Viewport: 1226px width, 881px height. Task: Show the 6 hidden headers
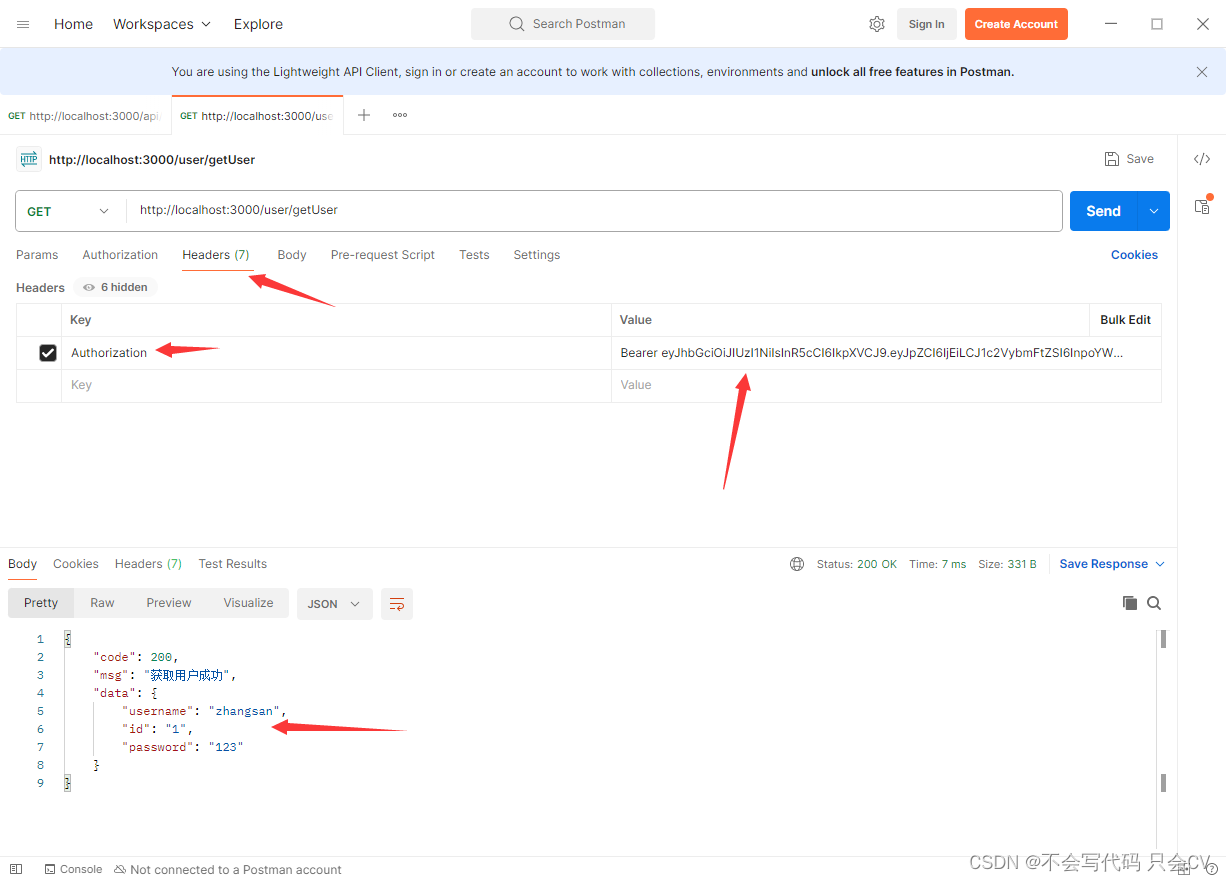(x=116, y=287)
